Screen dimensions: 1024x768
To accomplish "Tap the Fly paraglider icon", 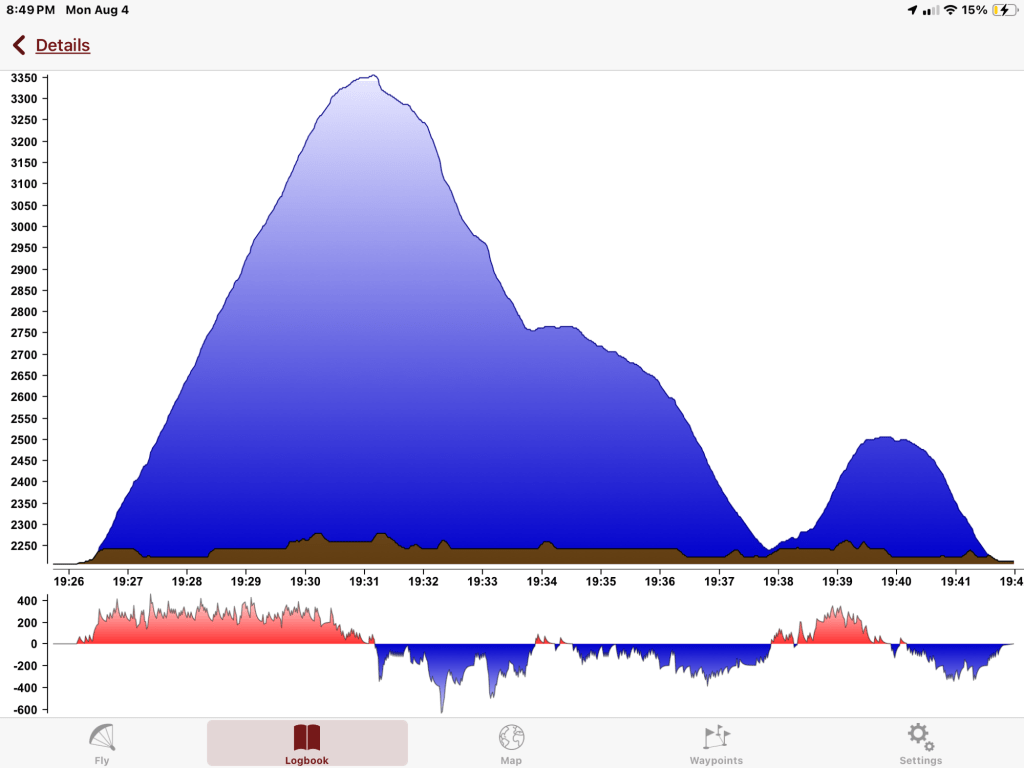I will click(x=102, y=737).
